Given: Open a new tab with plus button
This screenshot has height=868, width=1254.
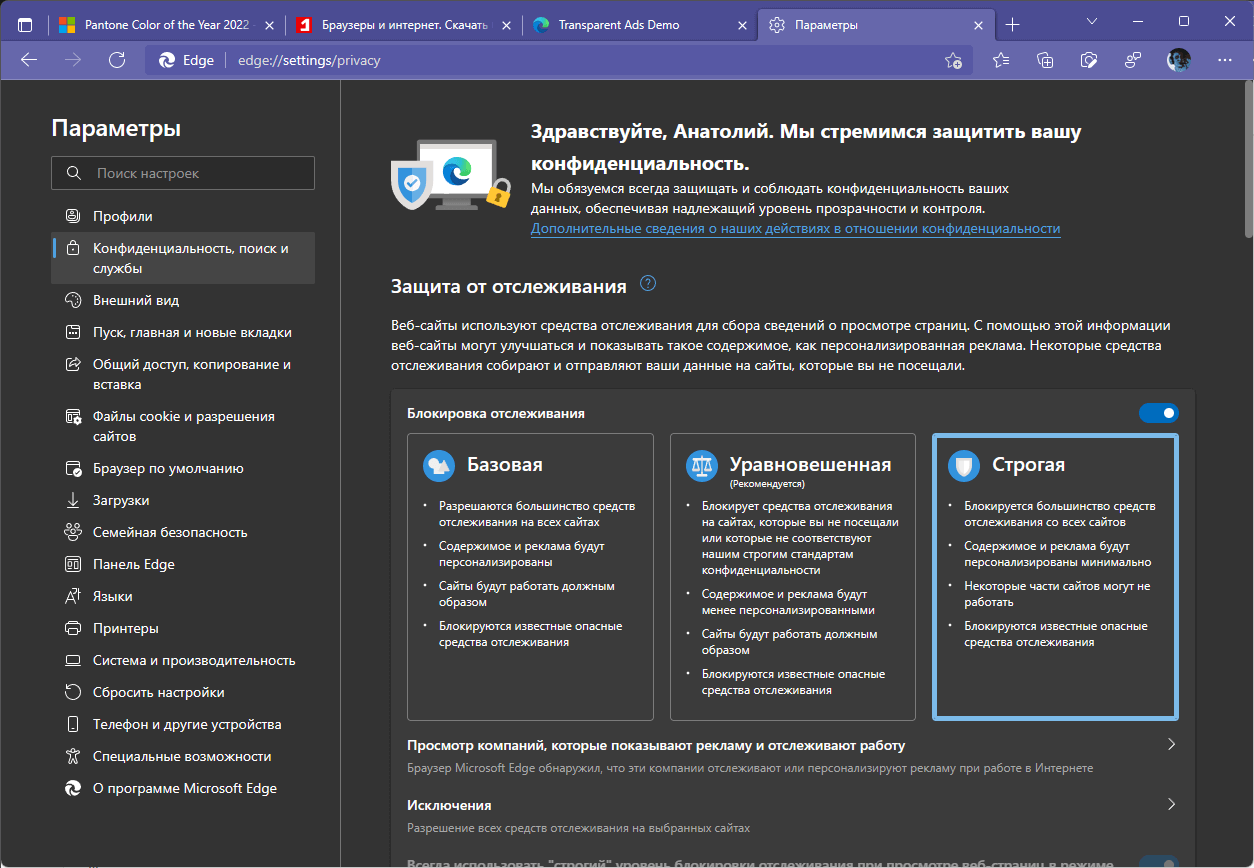Looking at the screenshot, I should click(x=1012, y=24).
